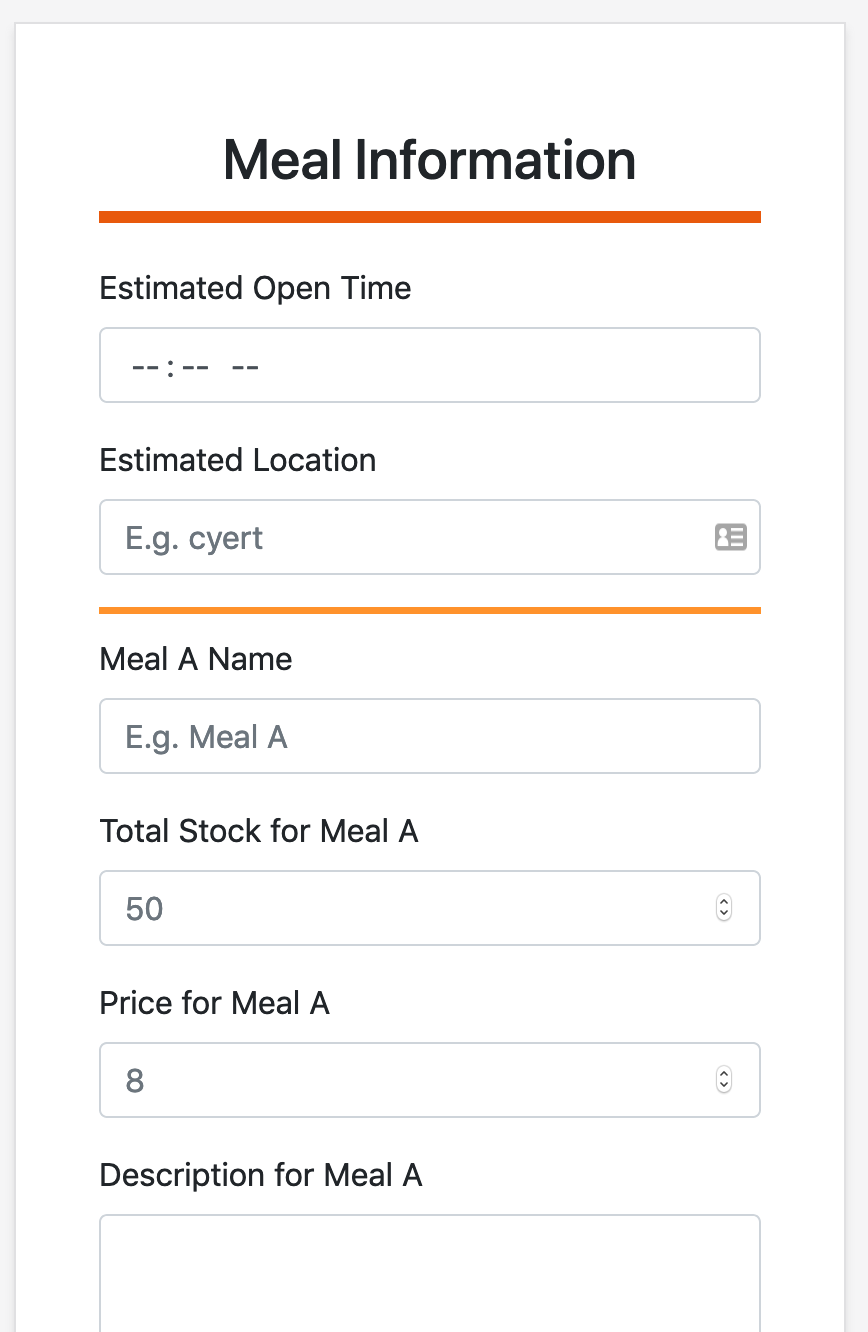Focus the Estimated Location text field
This screenshot has width=868, height=1332.
coord(400,538)
